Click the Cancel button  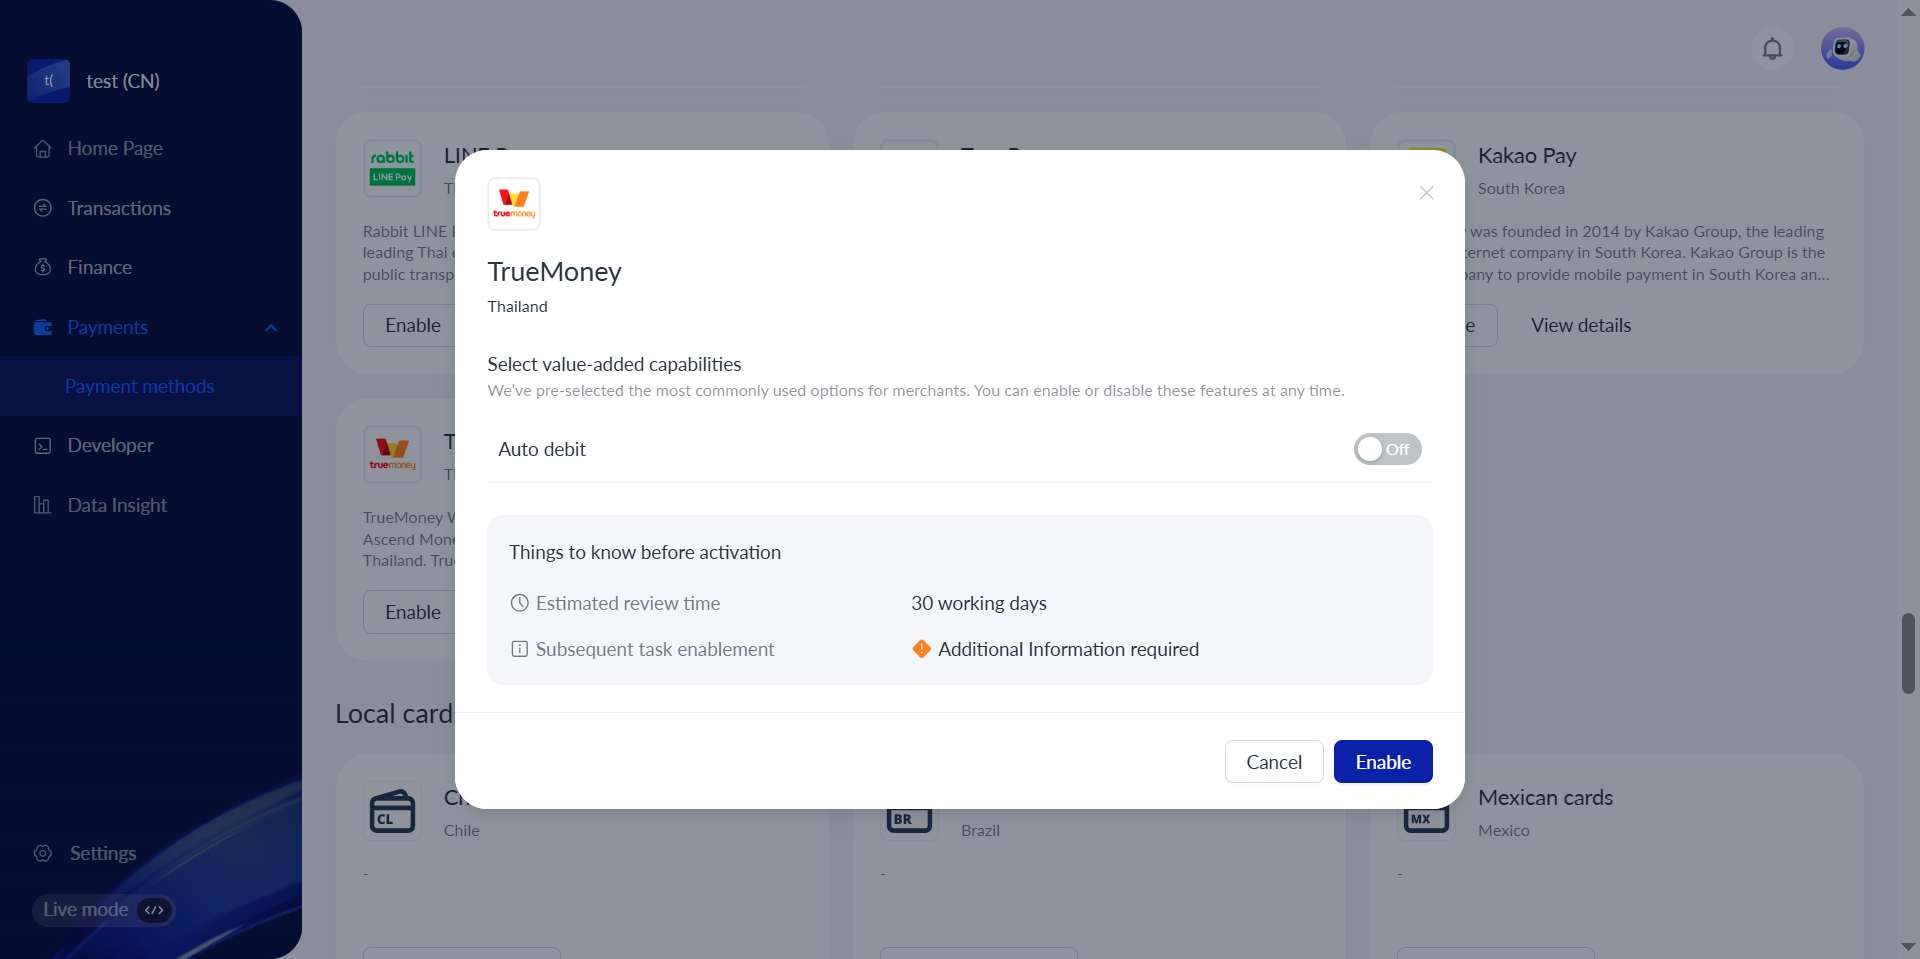[x=1273, y=762]
